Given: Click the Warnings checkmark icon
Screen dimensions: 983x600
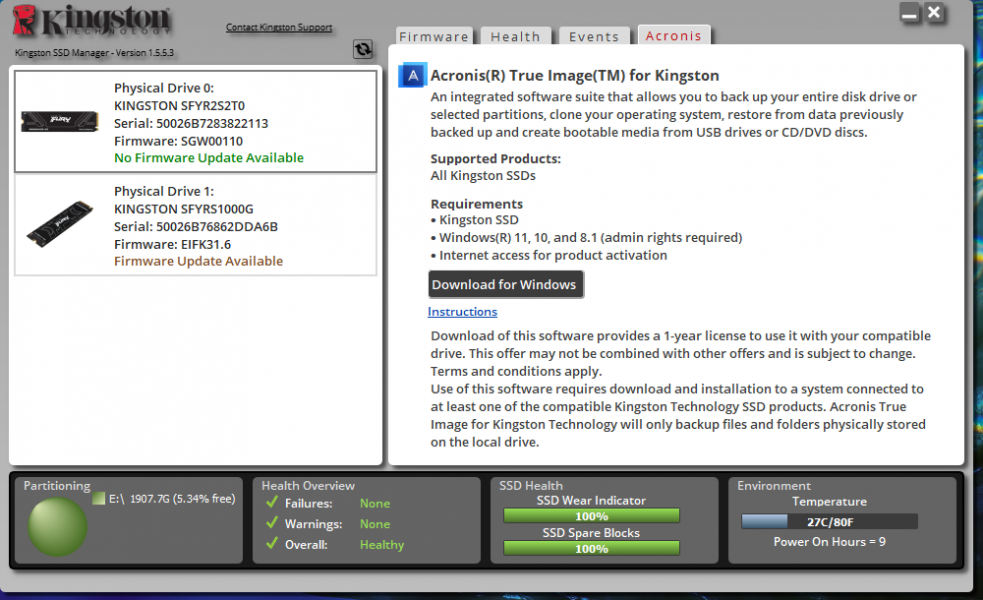Looking at the screenshot, I should [271, 523].
